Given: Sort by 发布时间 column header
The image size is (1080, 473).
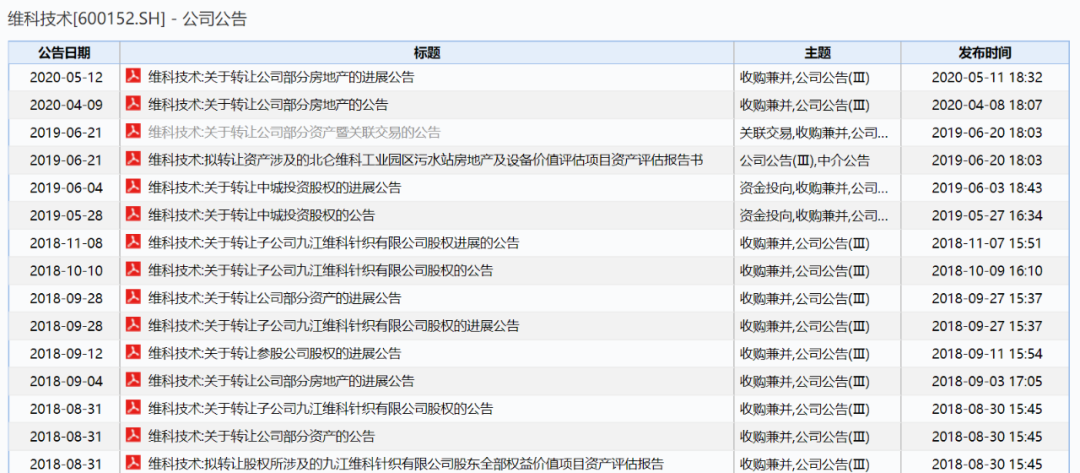Looking at the screenshot, I should 985,53.
